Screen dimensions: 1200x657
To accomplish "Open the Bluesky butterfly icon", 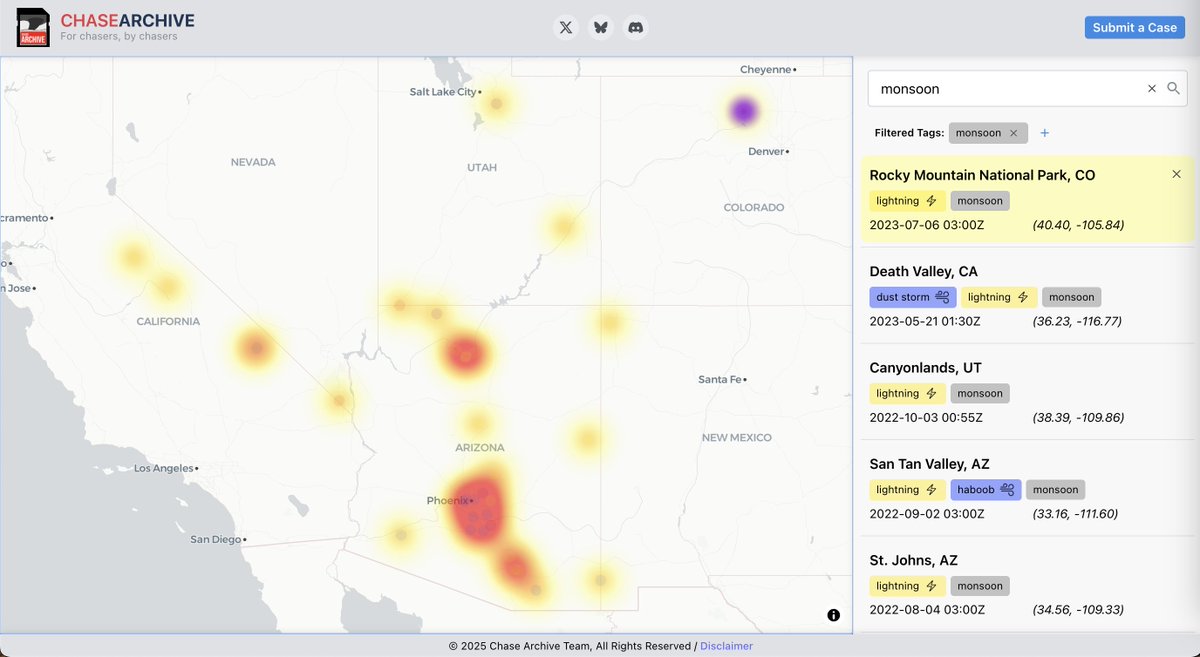I will (x=600, y=27).
